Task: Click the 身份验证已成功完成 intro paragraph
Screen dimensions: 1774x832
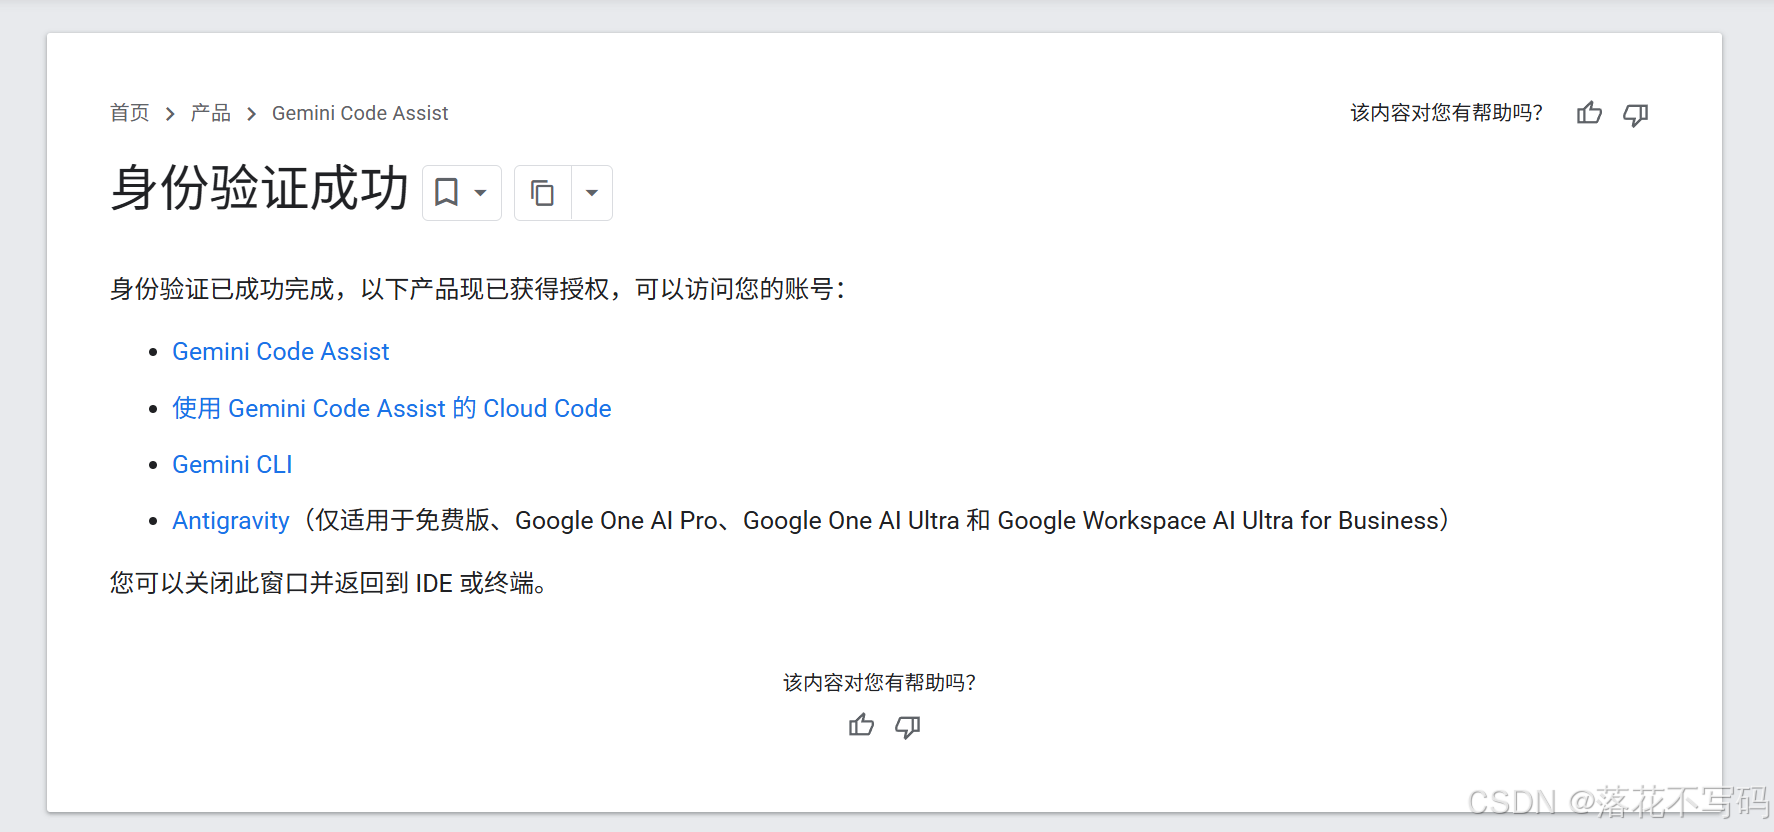Action: (x=478, y=290)
